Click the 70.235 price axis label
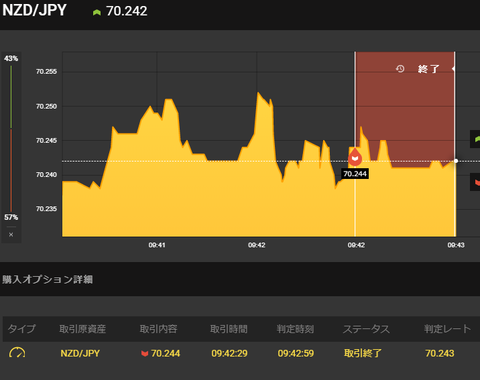This screenshot has width=480, height=380. (46, 209)
